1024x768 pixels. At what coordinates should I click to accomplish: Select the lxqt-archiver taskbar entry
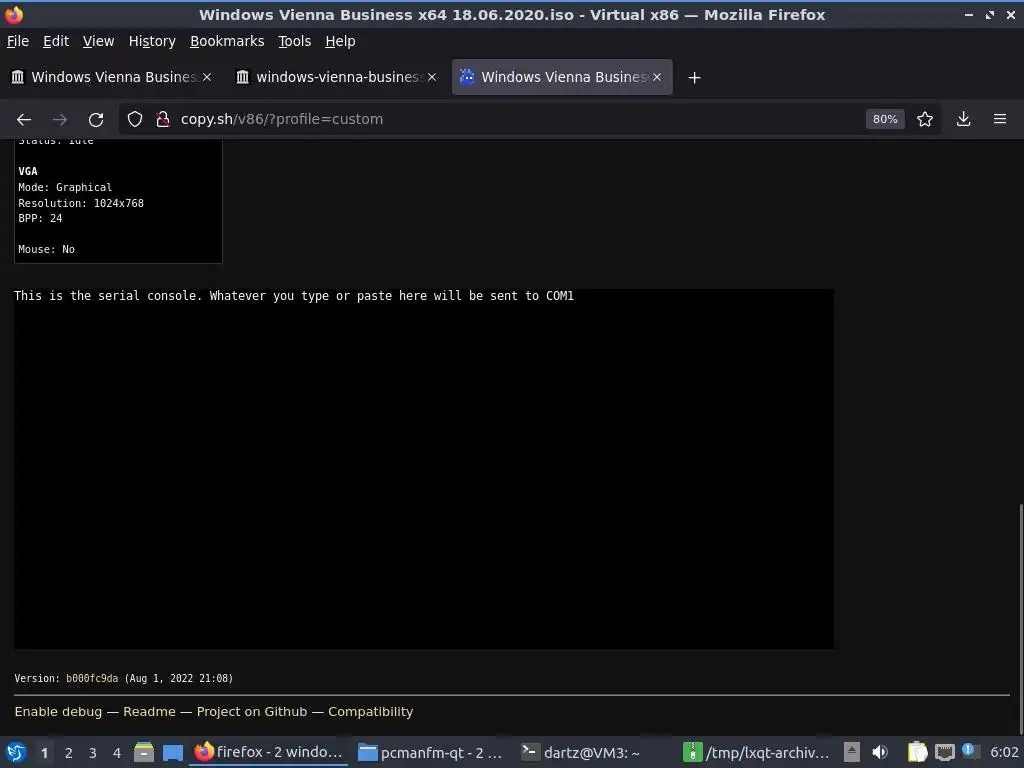[756, 753]
